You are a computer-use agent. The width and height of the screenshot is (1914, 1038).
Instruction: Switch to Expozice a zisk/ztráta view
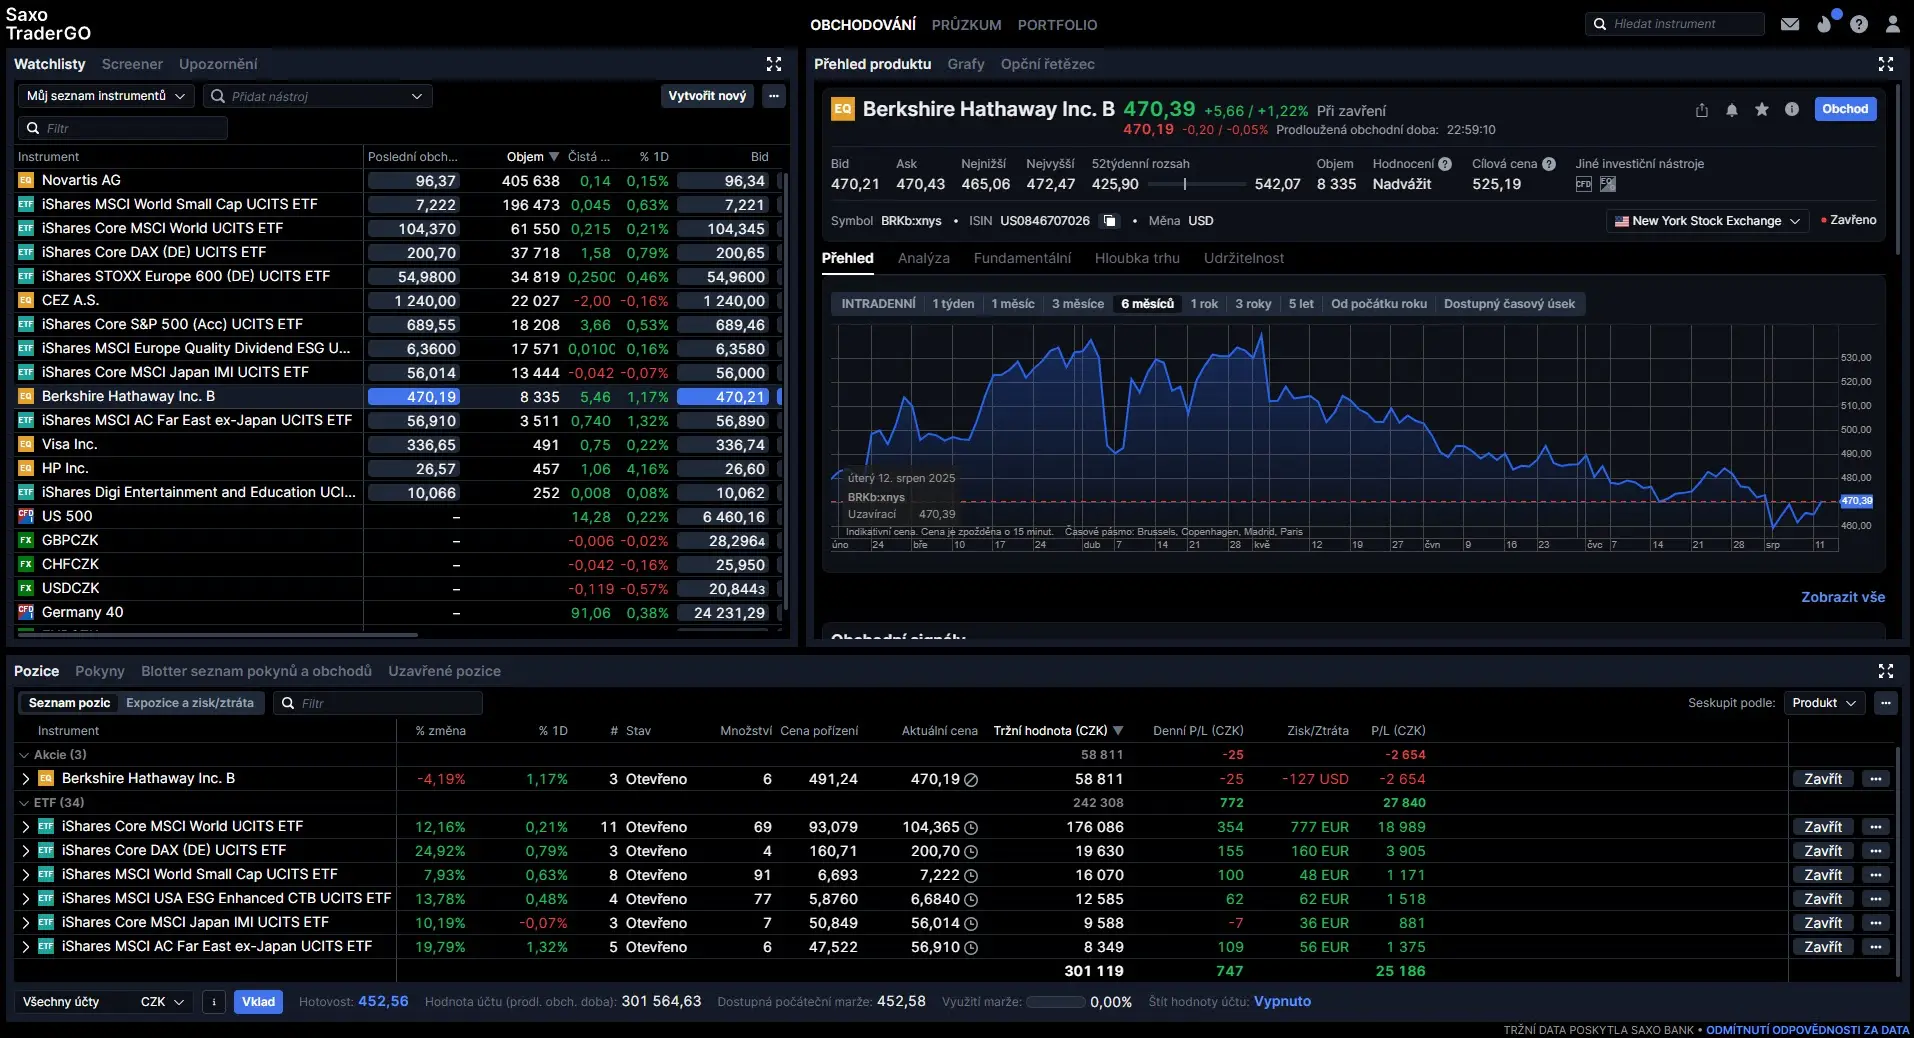(190, 703)
